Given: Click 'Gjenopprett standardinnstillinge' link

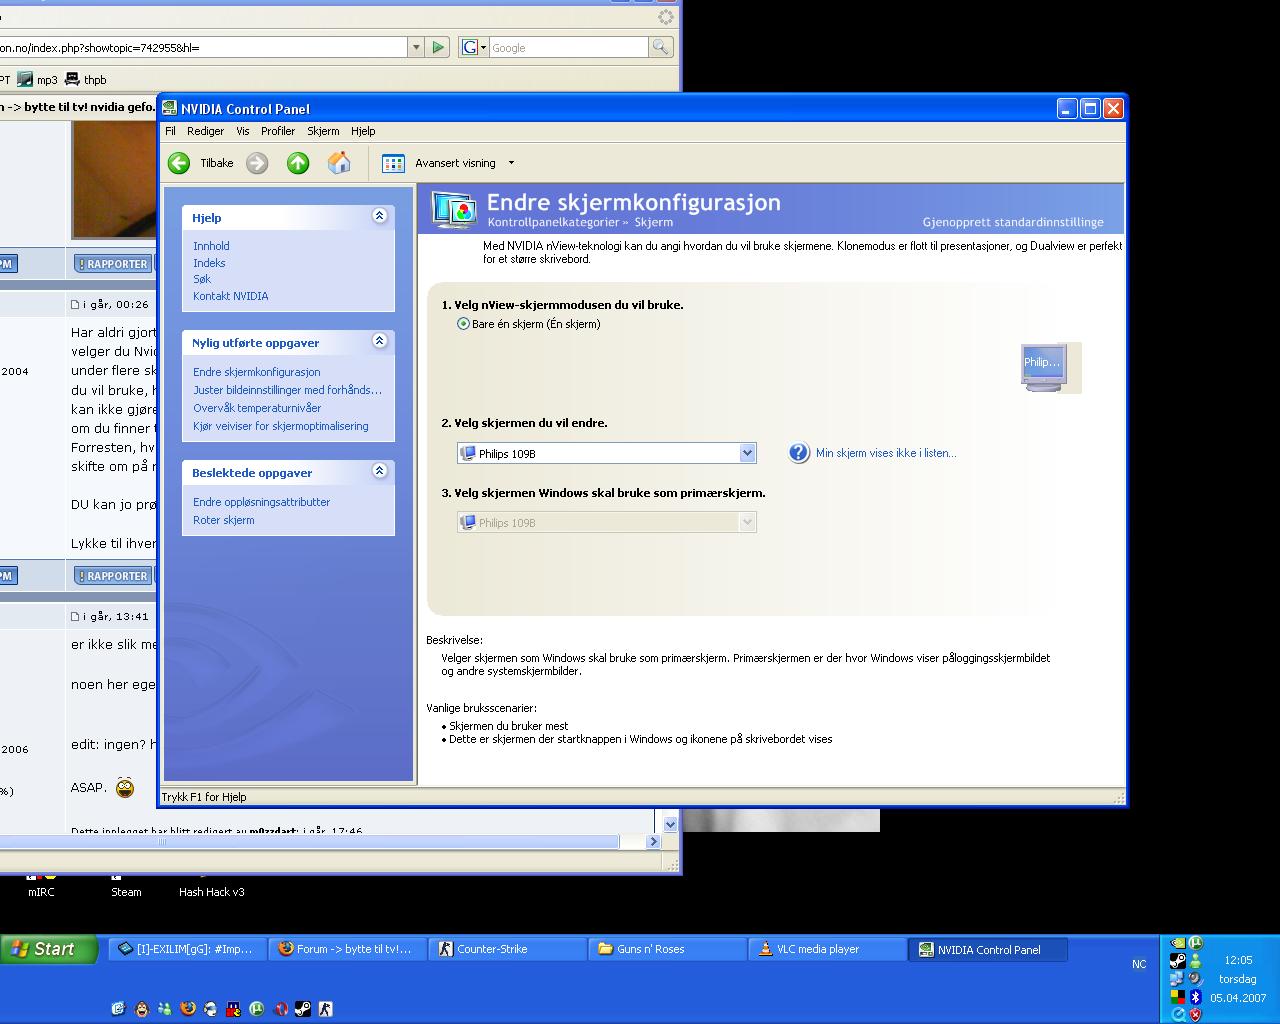Looking at the screenshot, I should click(1013, 222).
